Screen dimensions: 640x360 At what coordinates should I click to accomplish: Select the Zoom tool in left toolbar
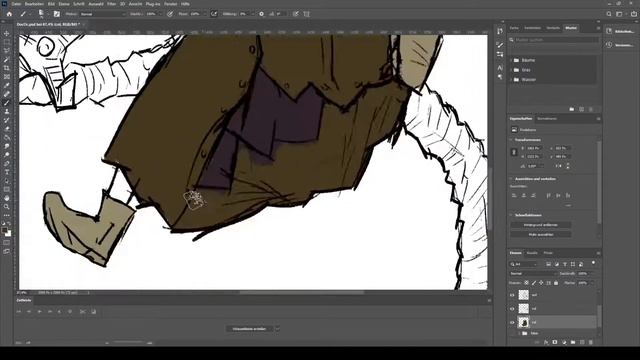coord(7,207)
